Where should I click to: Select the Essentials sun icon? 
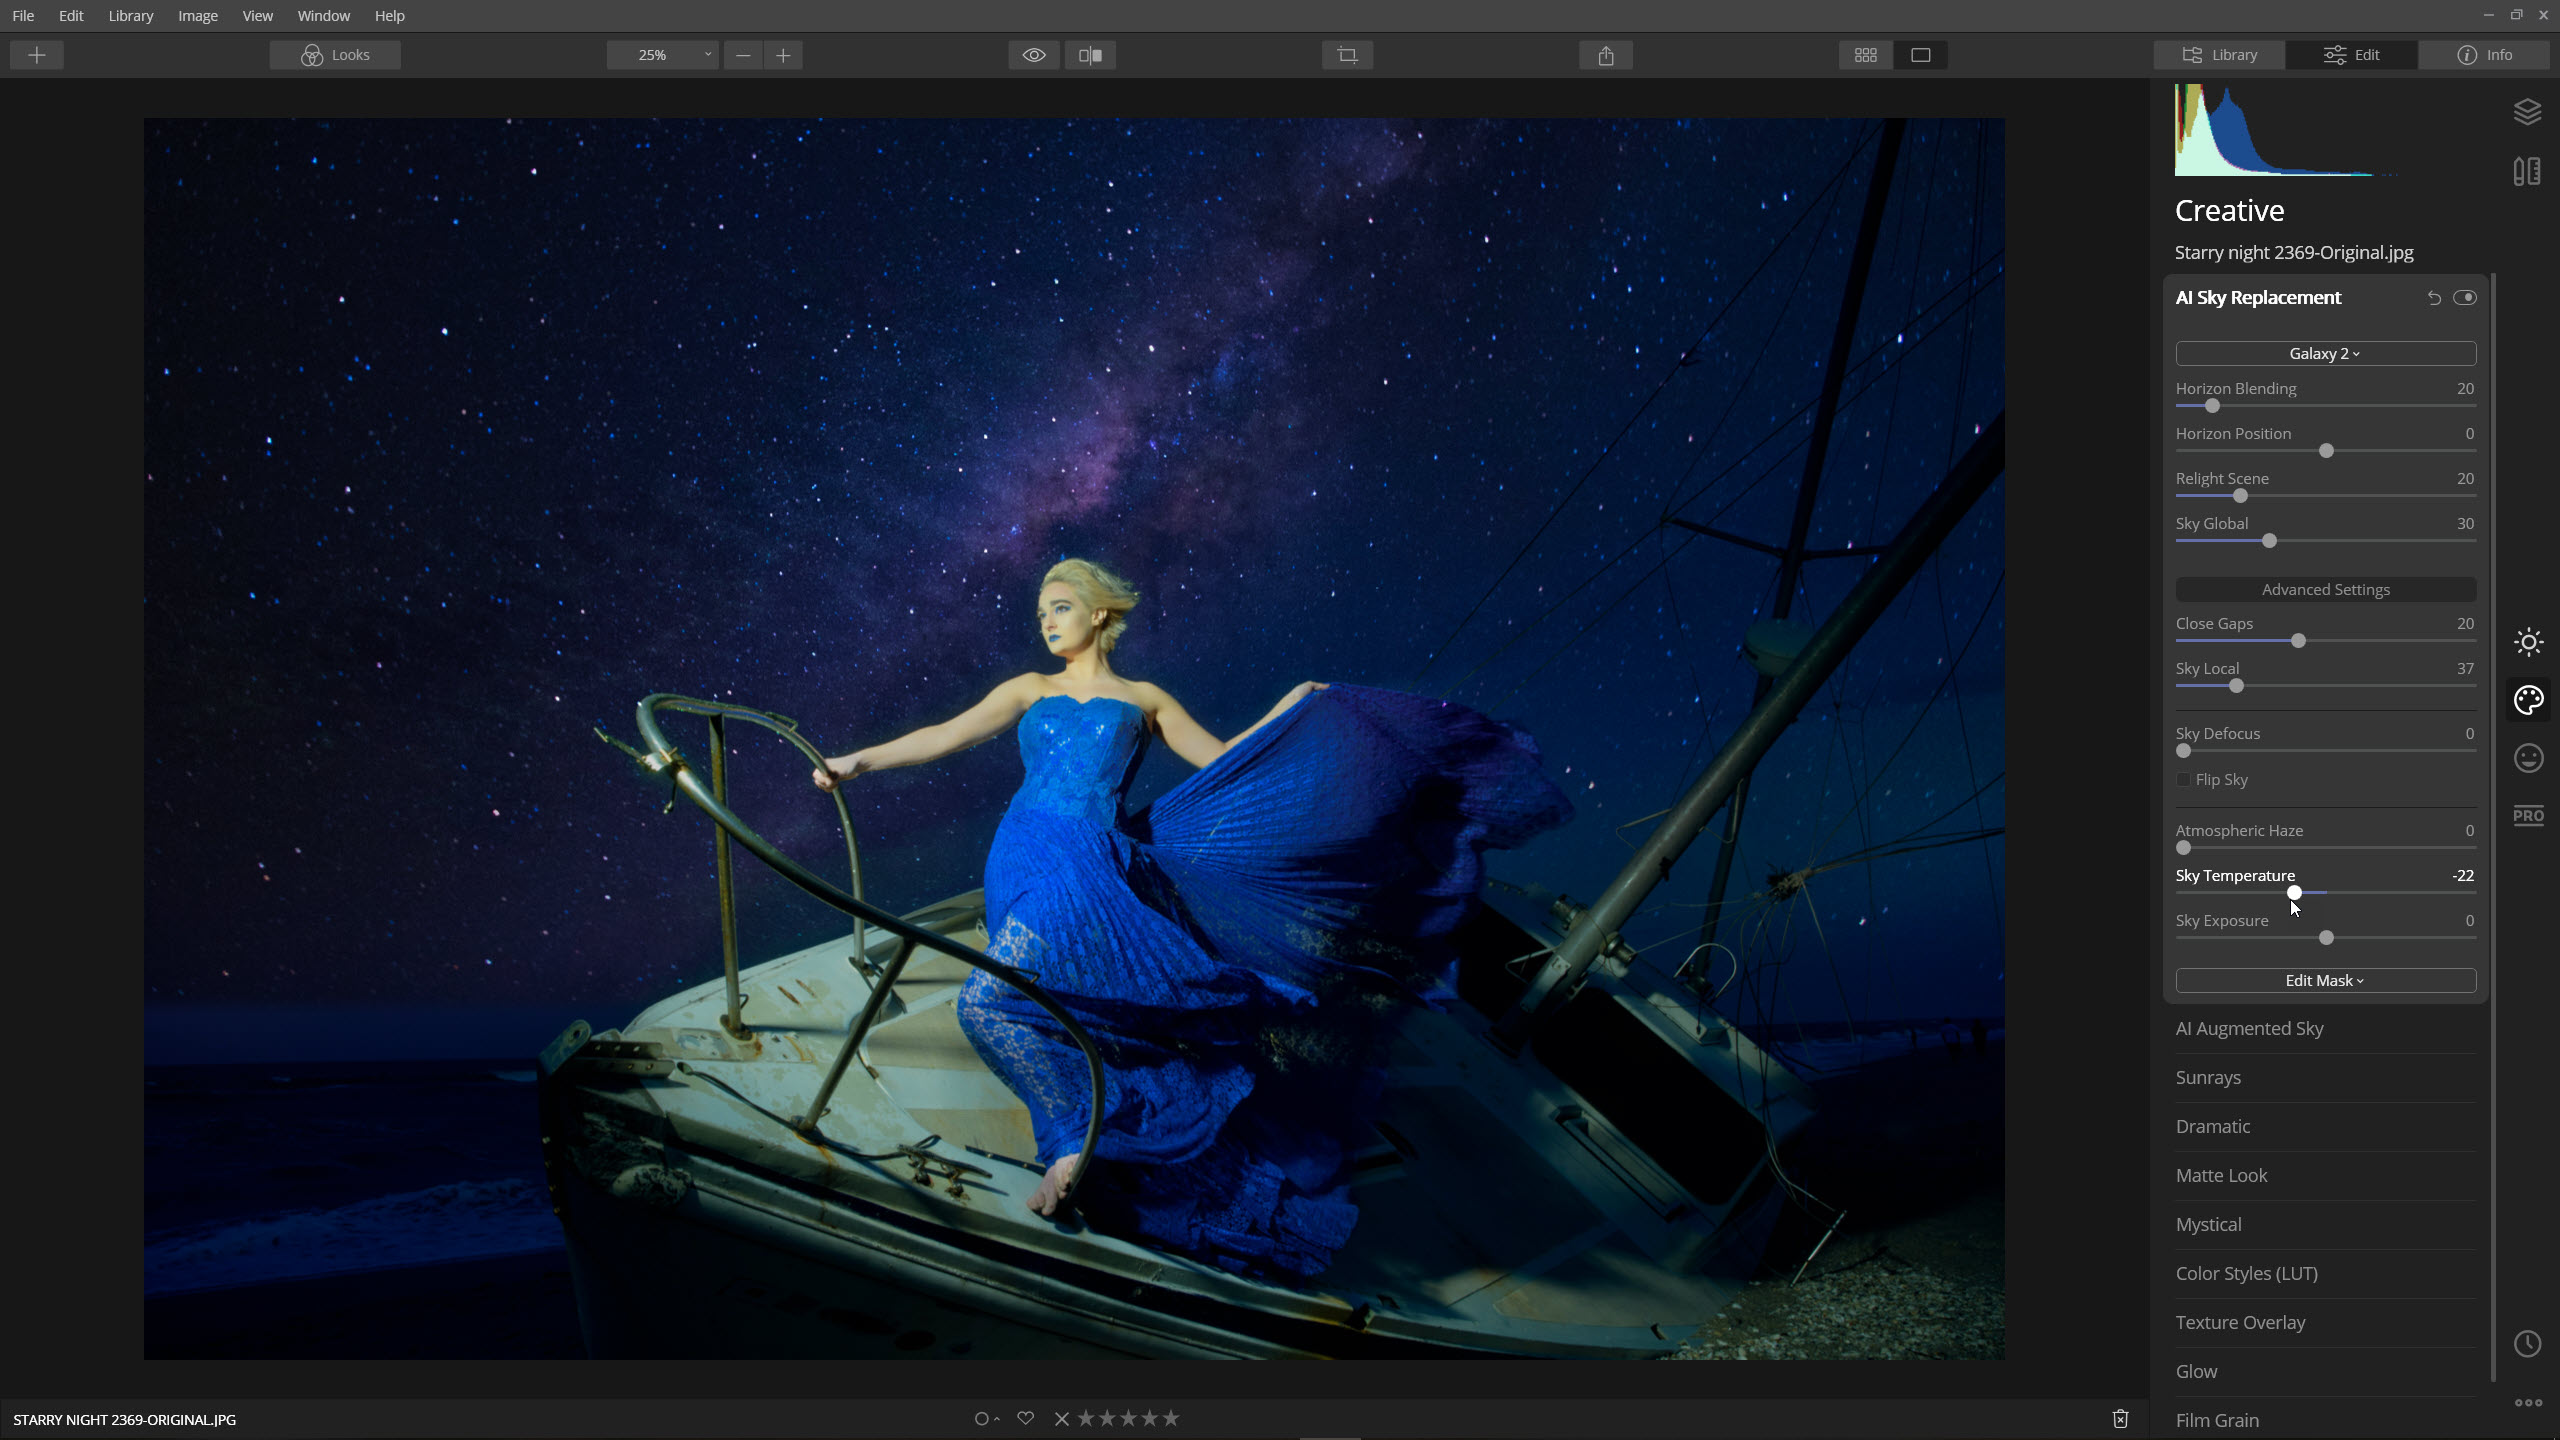click(x=2528, y=642)
